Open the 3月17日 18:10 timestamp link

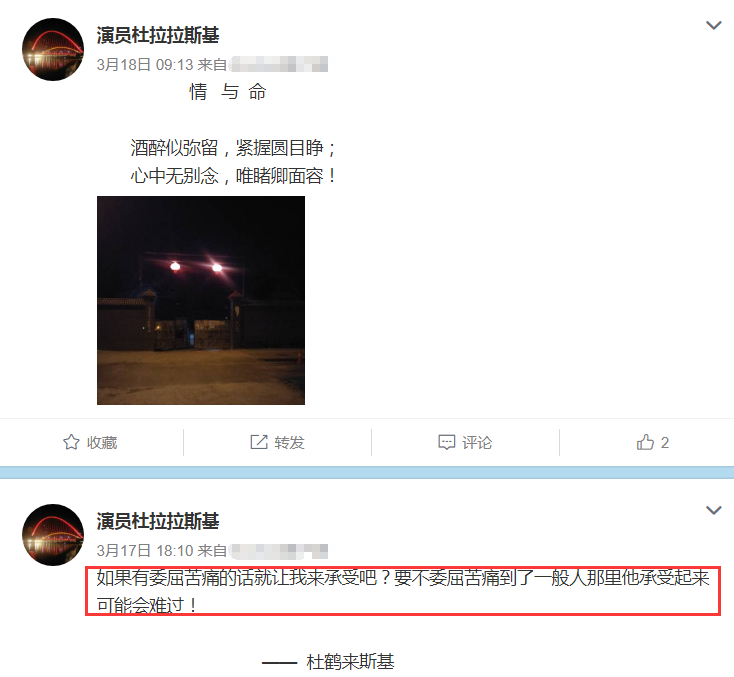pyautogui.click(x=145, y=551)
